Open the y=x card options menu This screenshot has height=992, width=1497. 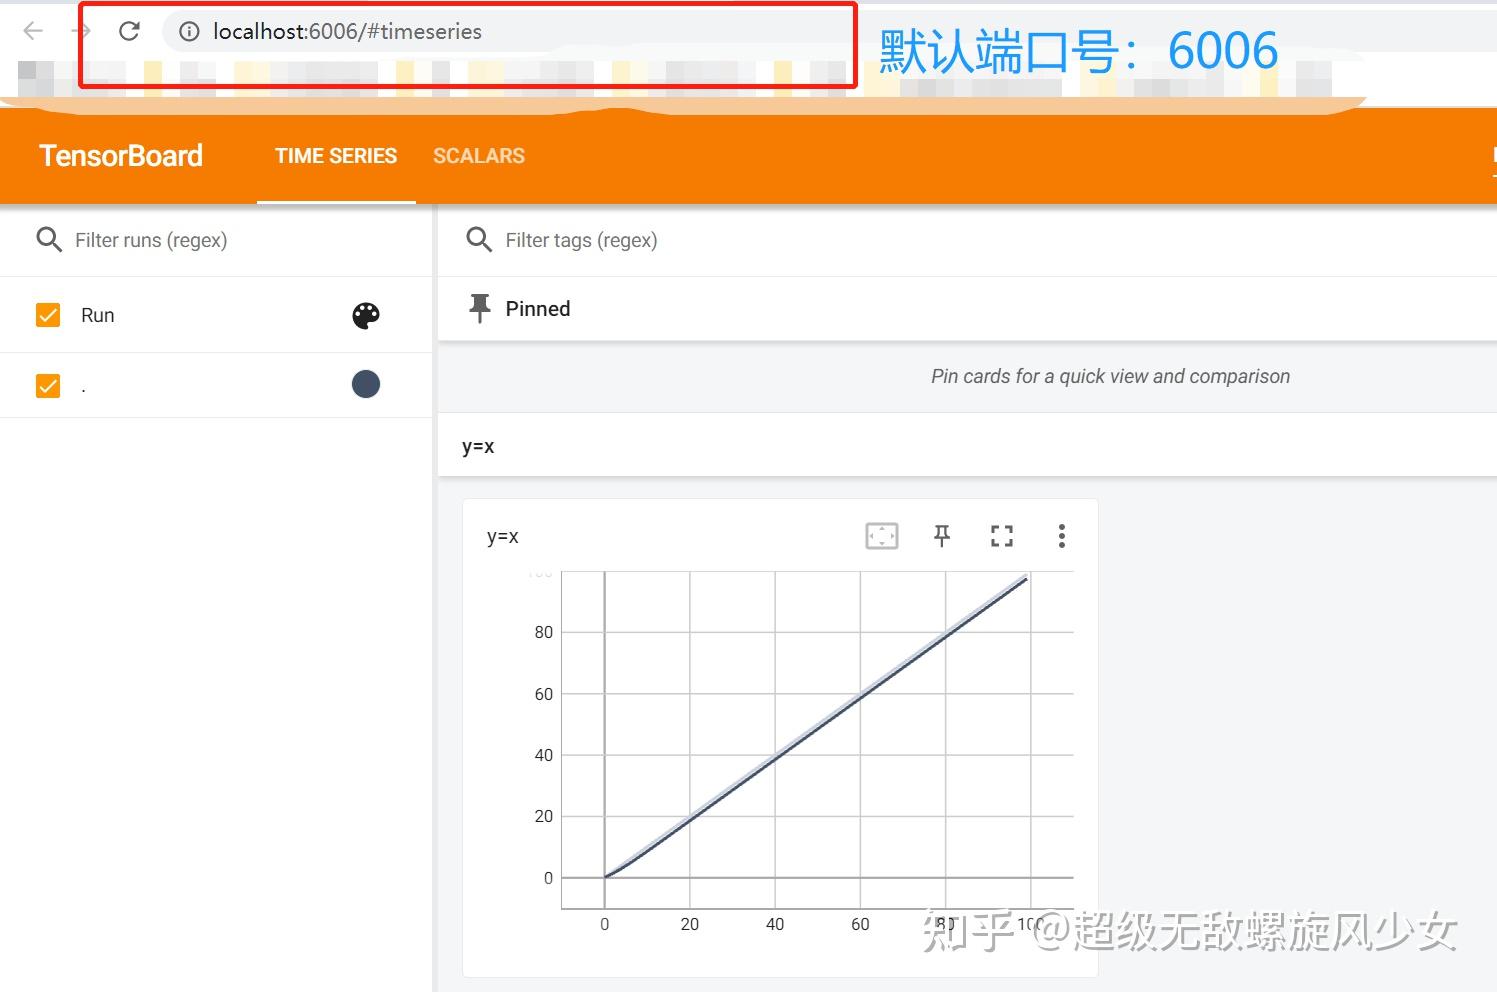tap(1061, 536)
